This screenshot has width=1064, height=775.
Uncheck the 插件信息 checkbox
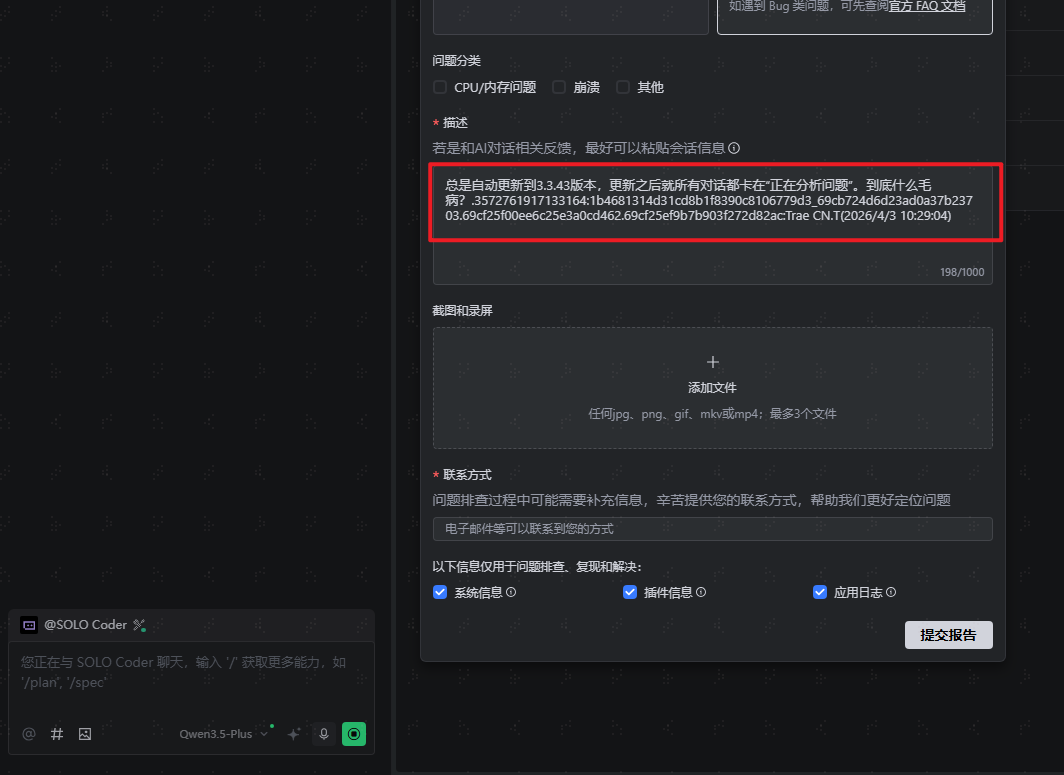pyautogui.click(x=630, y=592)
